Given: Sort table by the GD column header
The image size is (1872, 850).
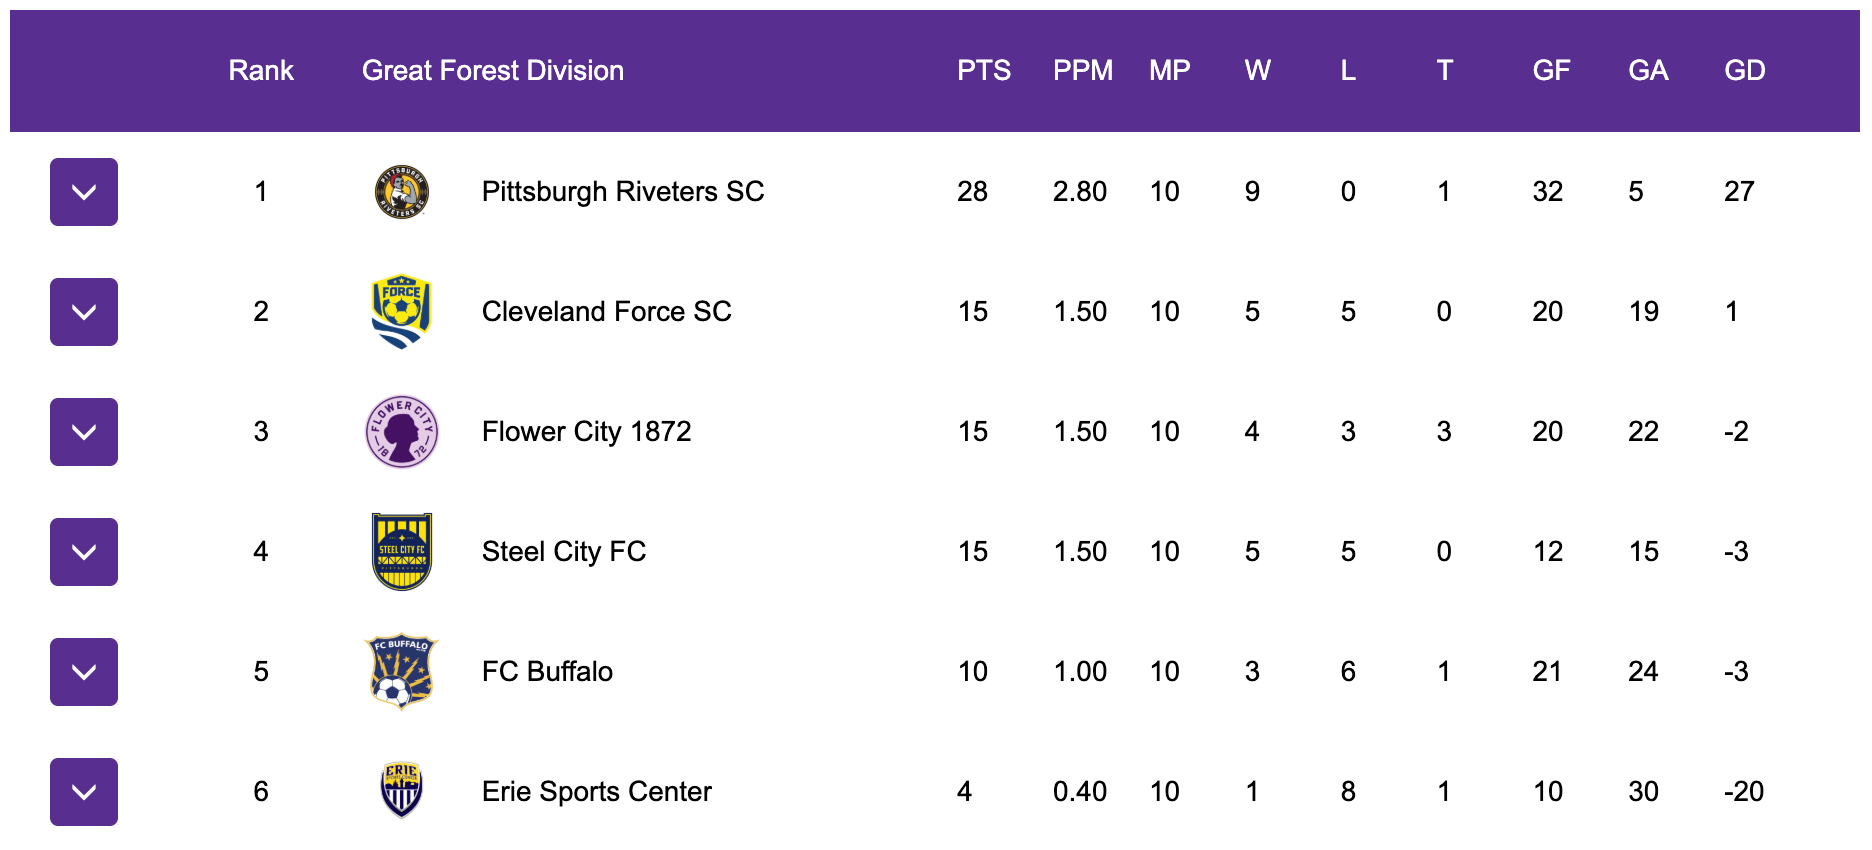Looking at the screenshot, I should pyautogui.click(x=1745, y=70).
